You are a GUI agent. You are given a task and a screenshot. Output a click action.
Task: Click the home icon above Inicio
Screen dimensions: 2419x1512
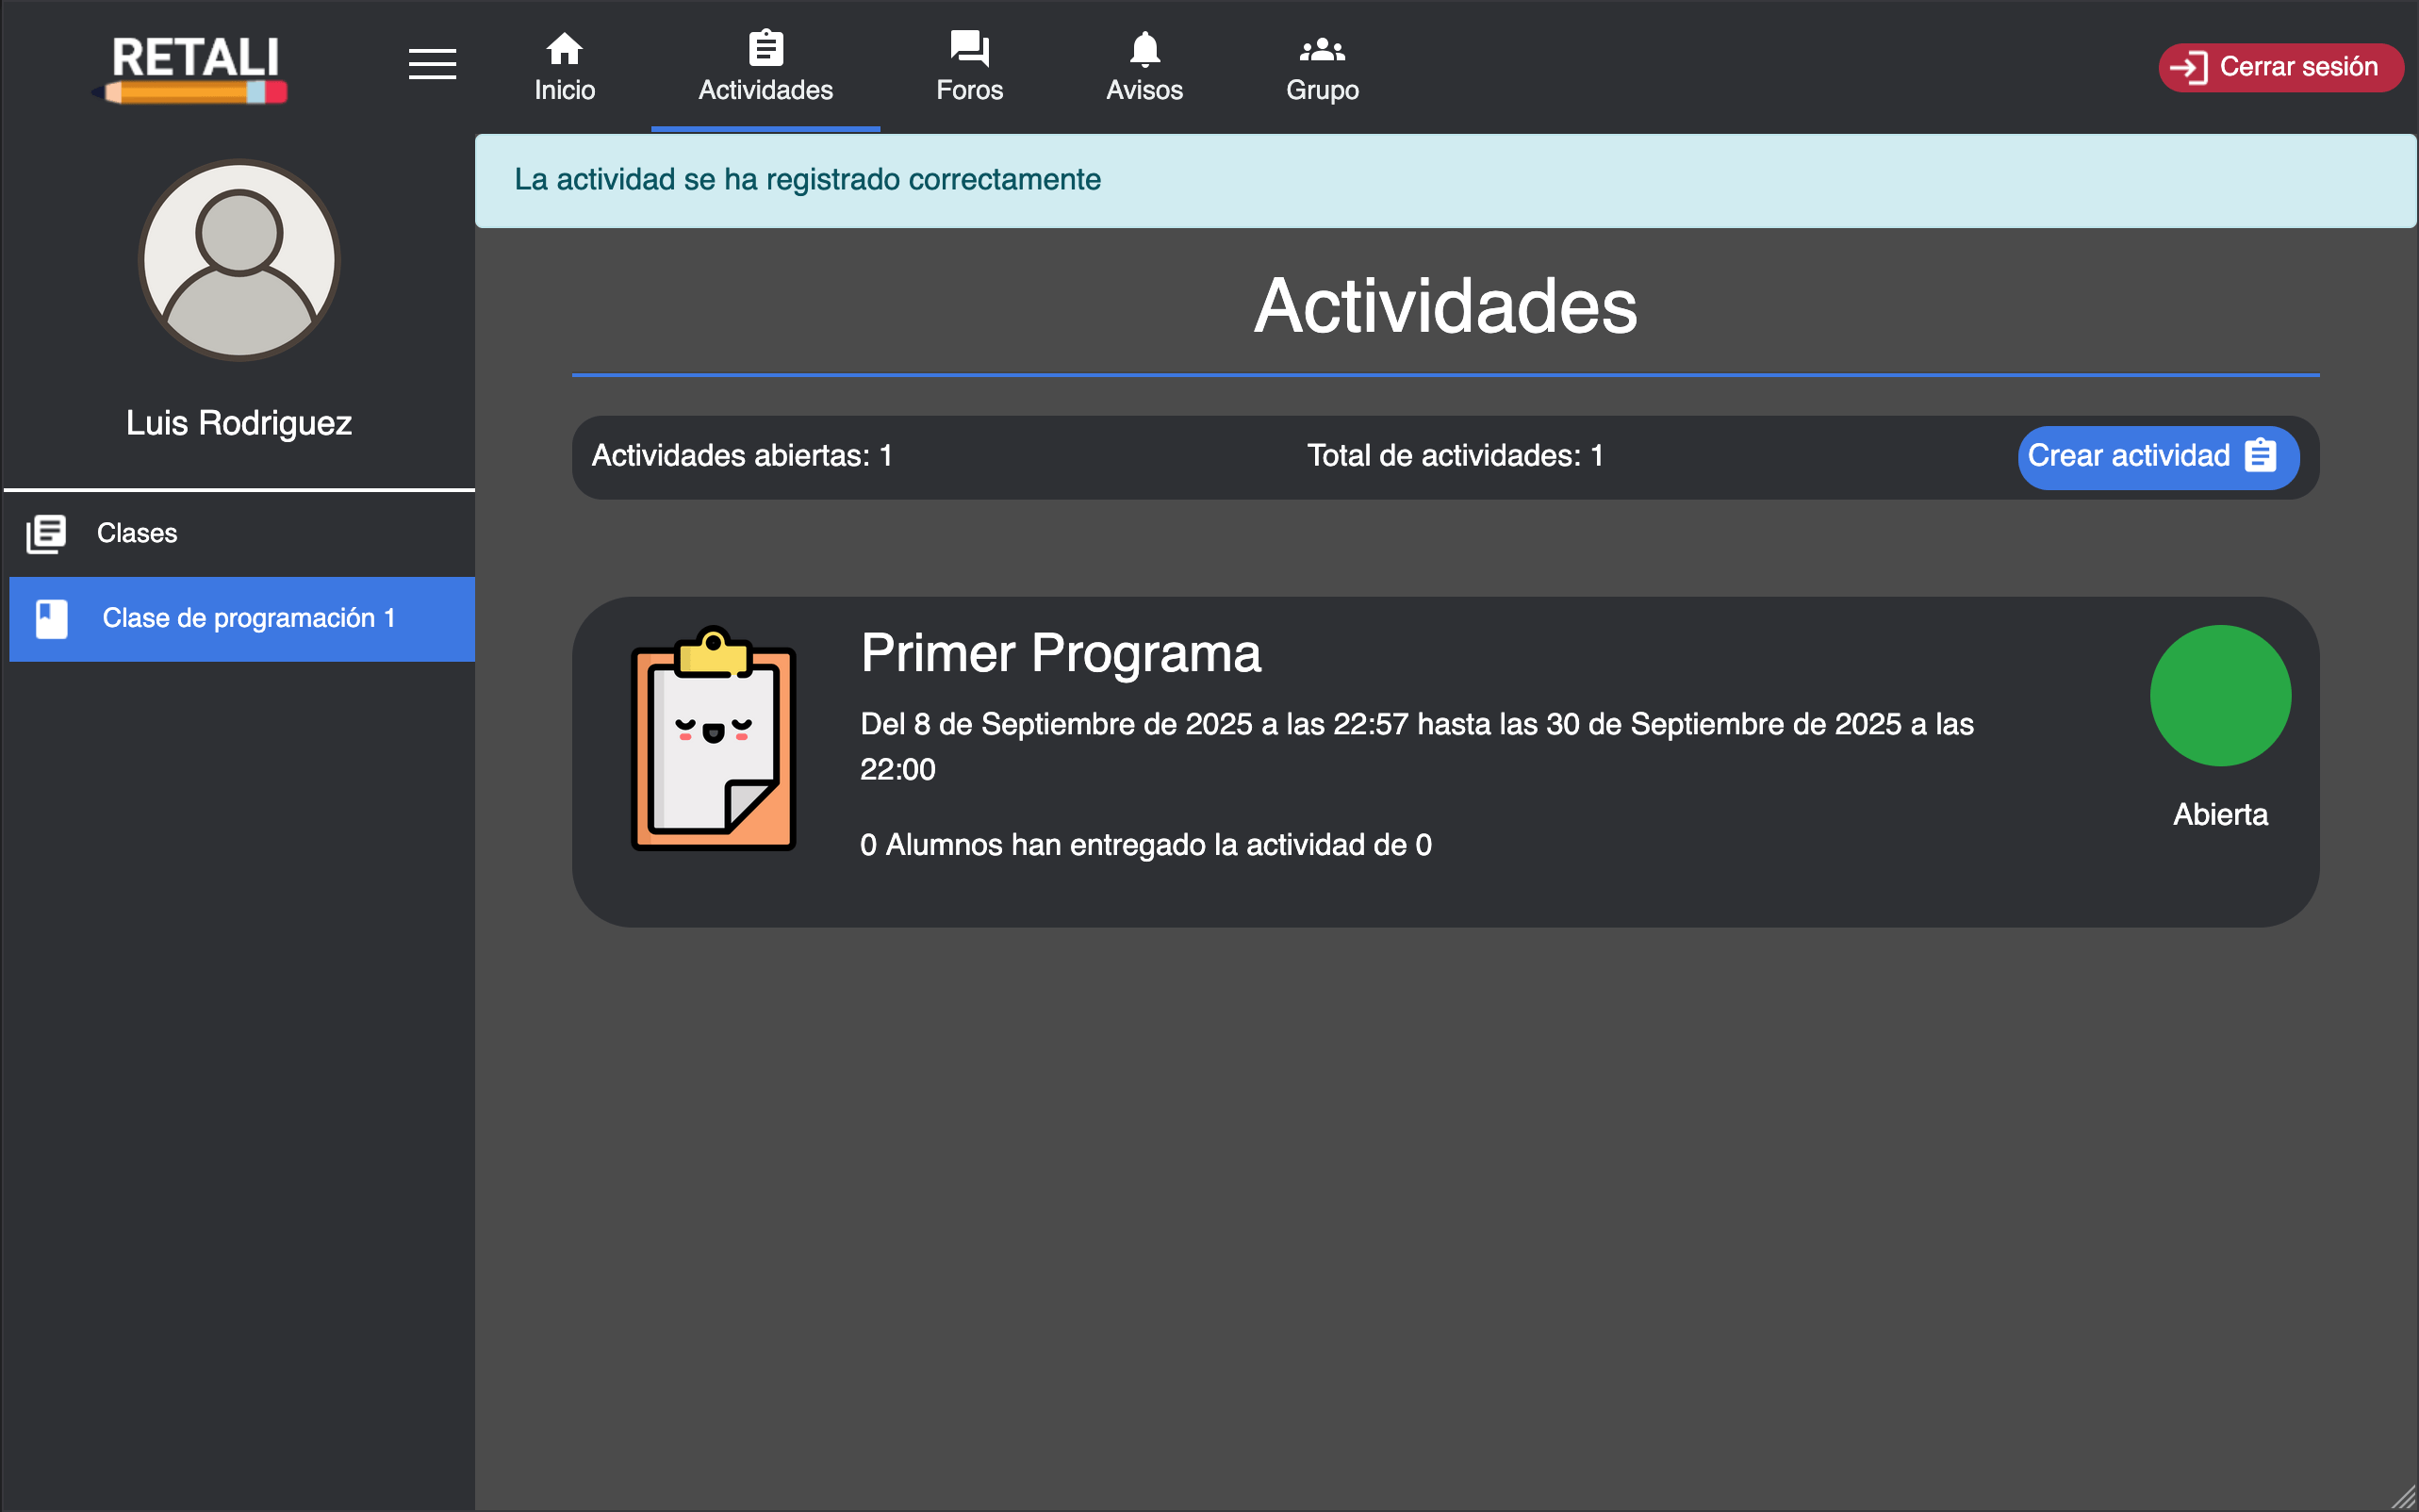click(564, 47)
